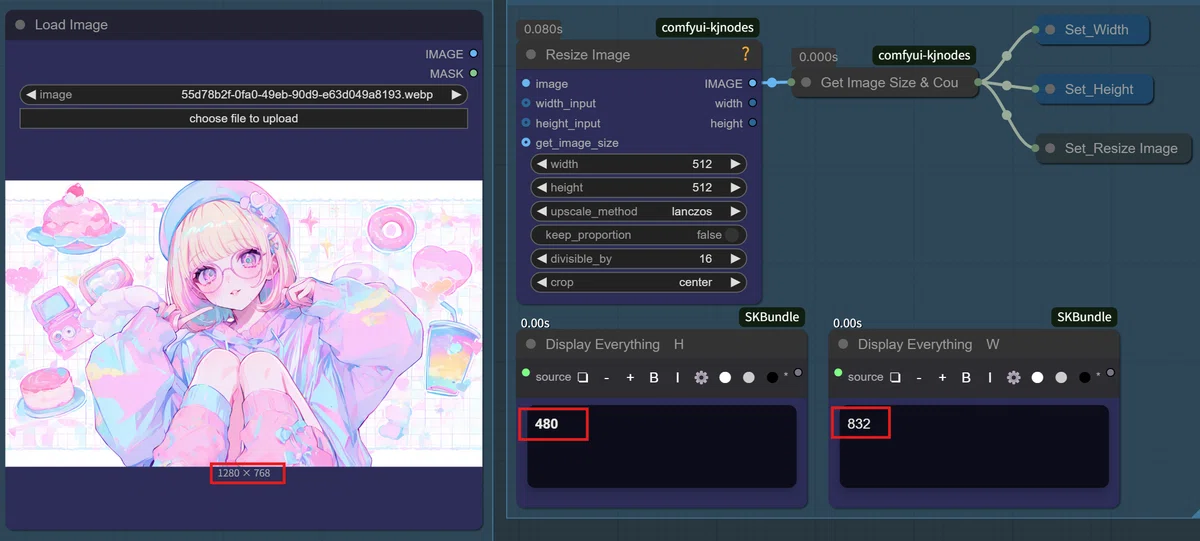
Task: Increase font size in Display Everything H
Action: (x=630, y=377)
